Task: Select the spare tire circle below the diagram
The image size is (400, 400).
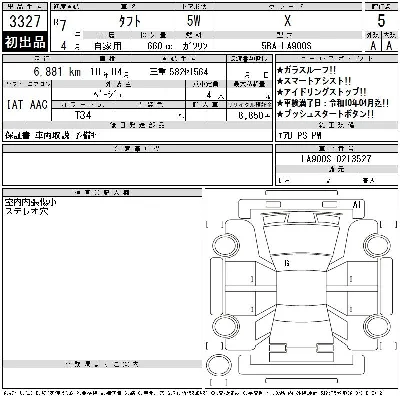Action: tap(219, 365)
